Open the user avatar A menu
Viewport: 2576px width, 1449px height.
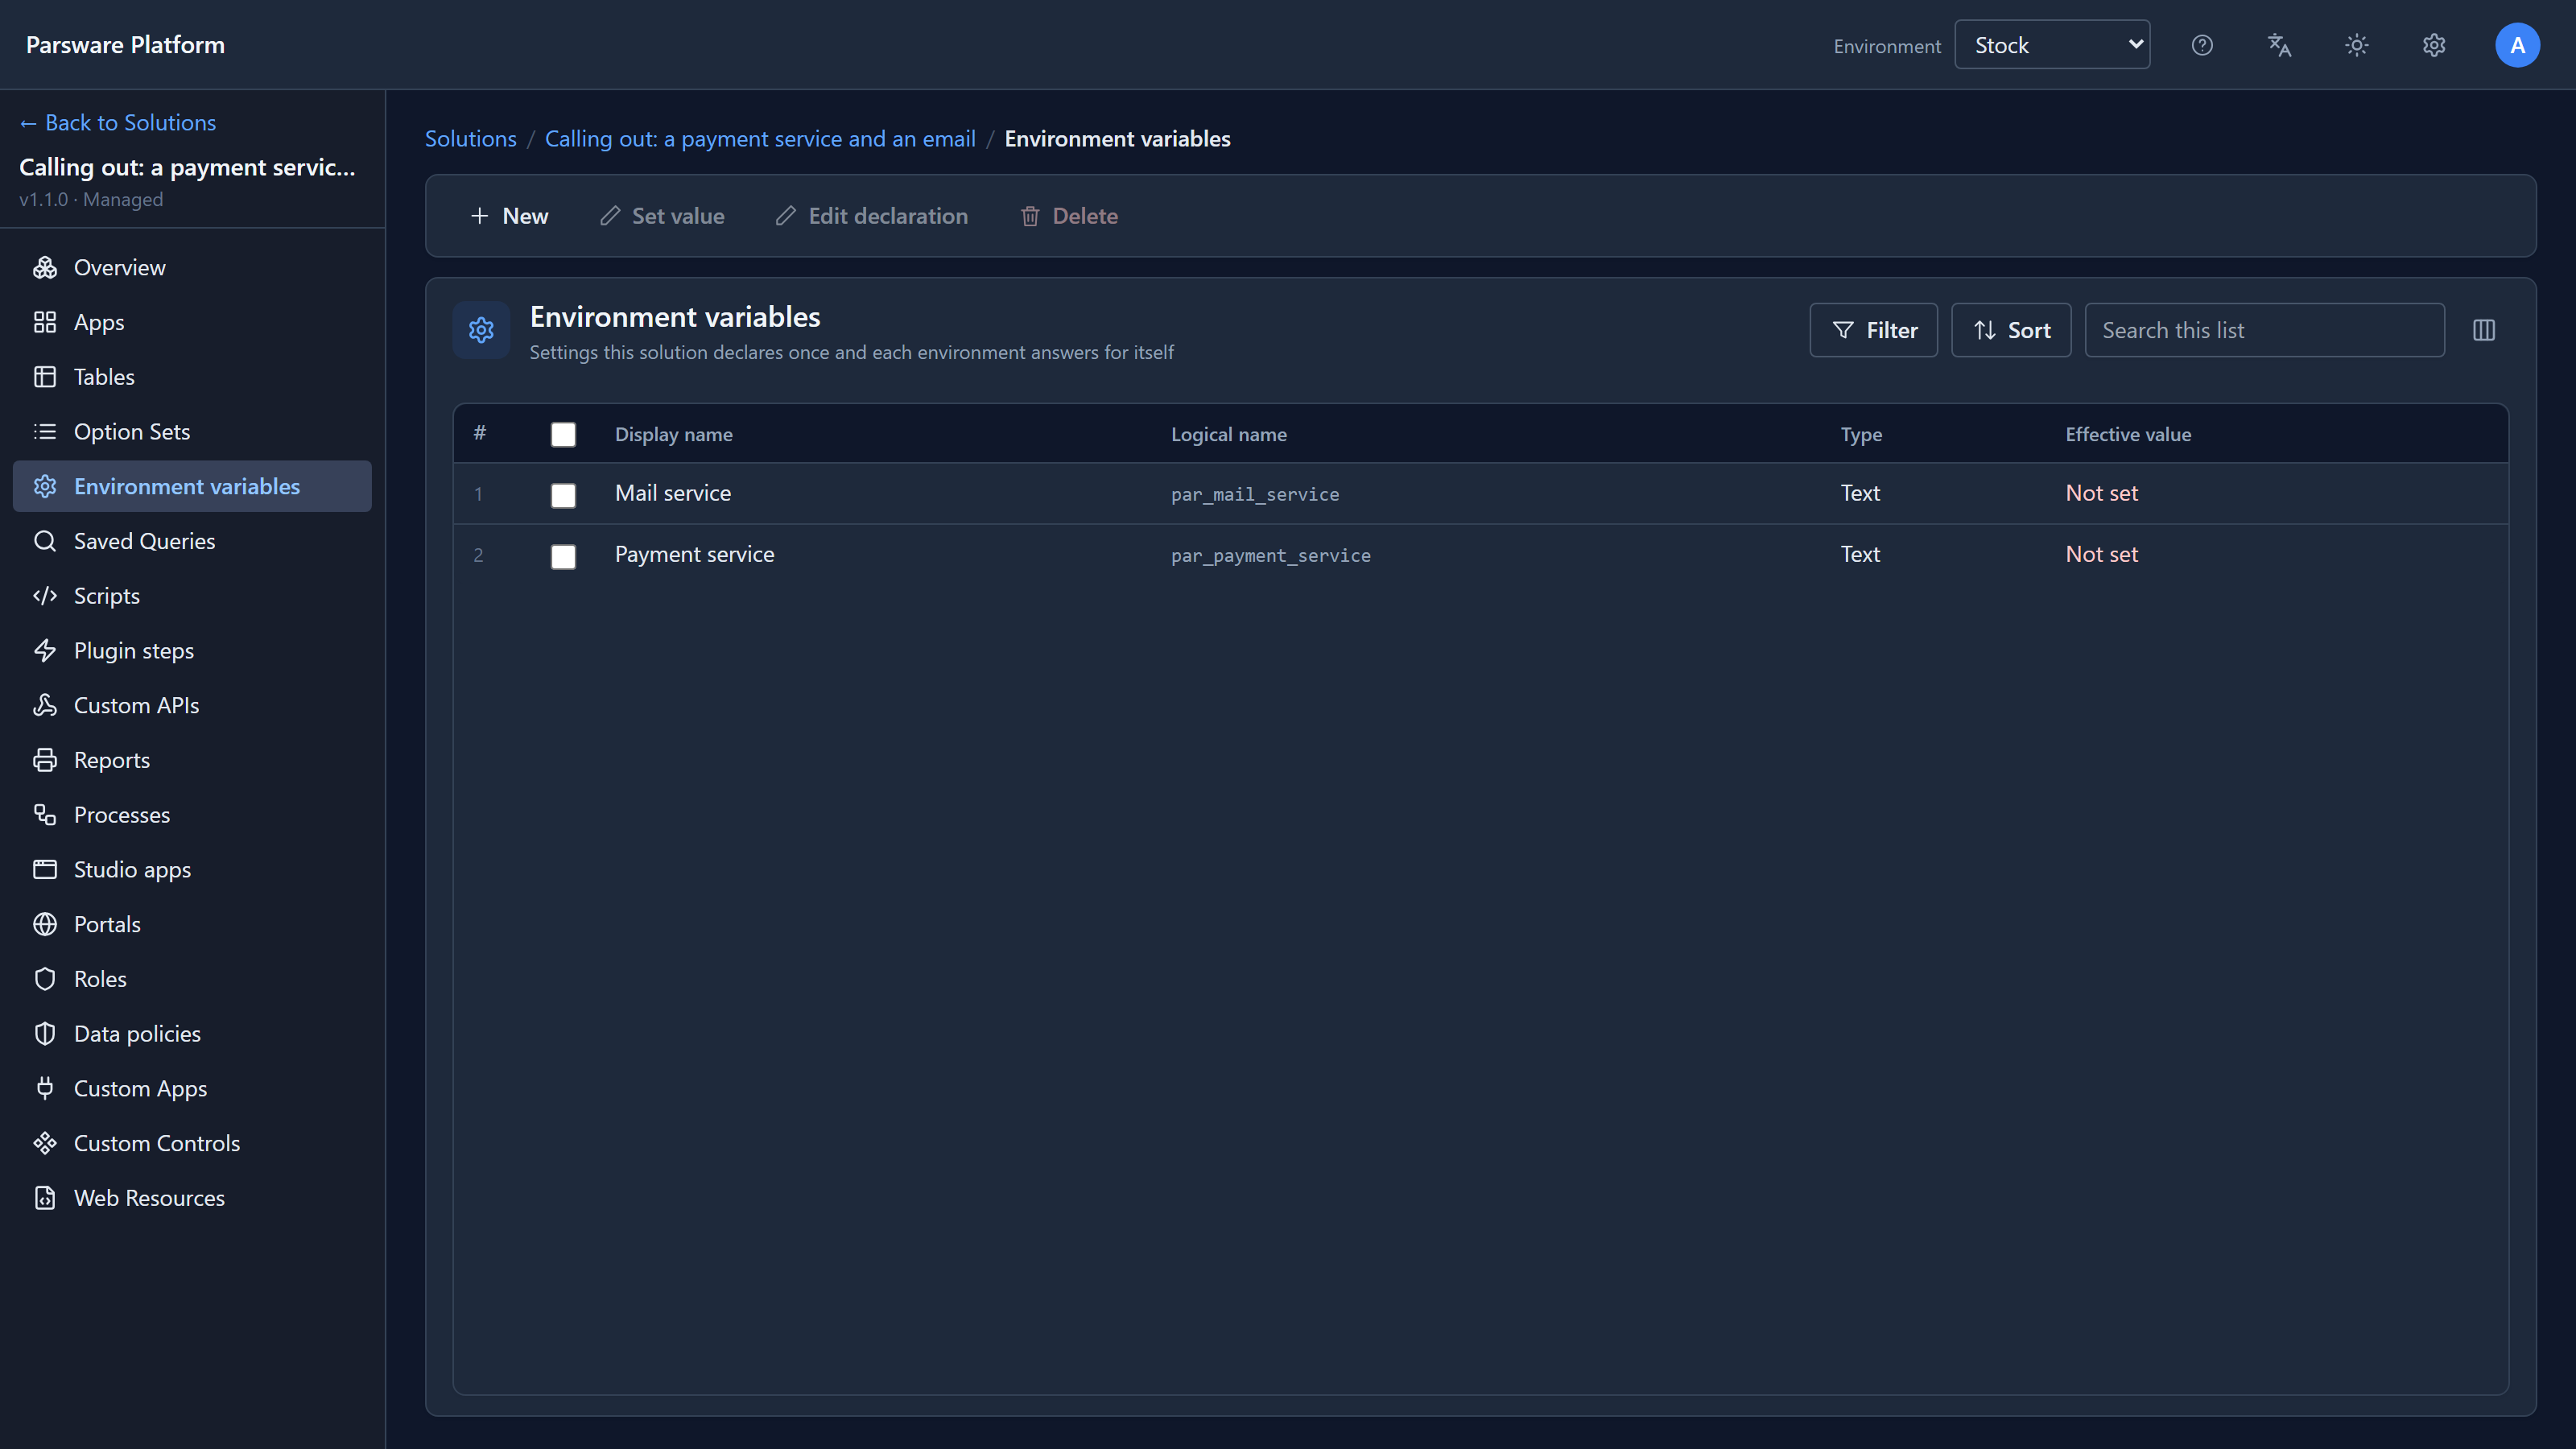2517,45
